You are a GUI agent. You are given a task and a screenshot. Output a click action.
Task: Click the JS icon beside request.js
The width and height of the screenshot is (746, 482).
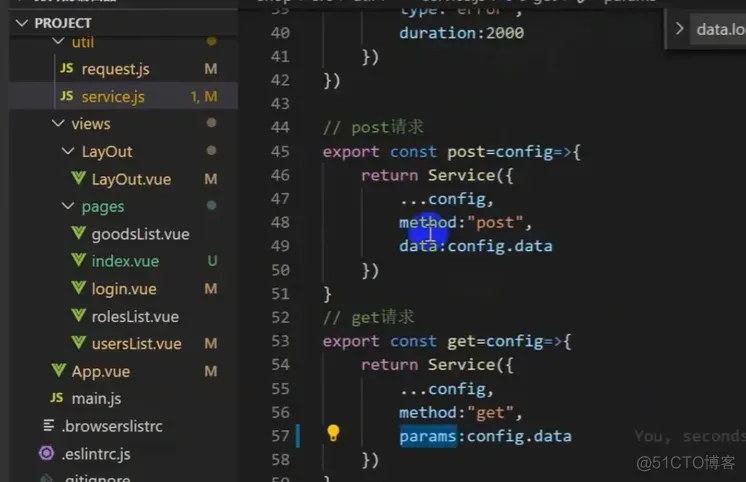[x=67, y=69]
